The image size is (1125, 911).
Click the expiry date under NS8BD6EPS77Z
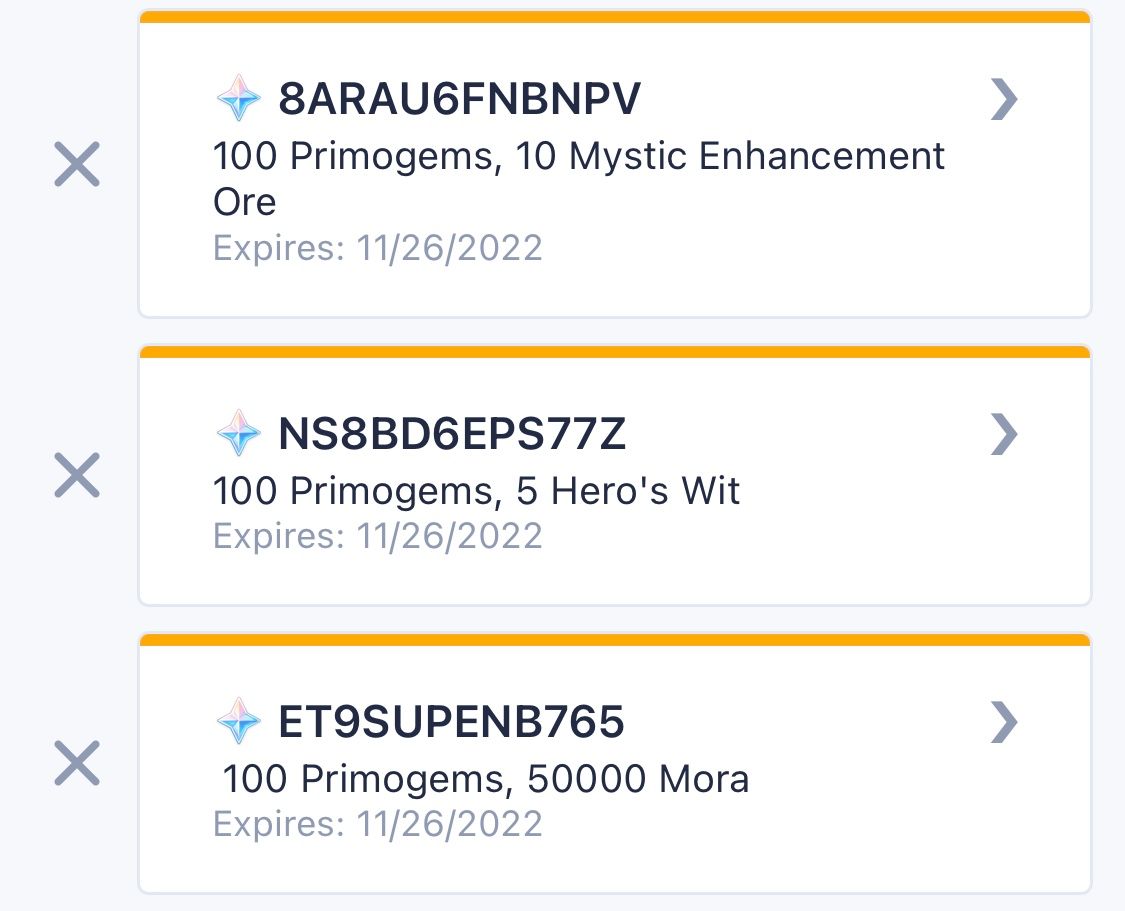tap(377, 535)
